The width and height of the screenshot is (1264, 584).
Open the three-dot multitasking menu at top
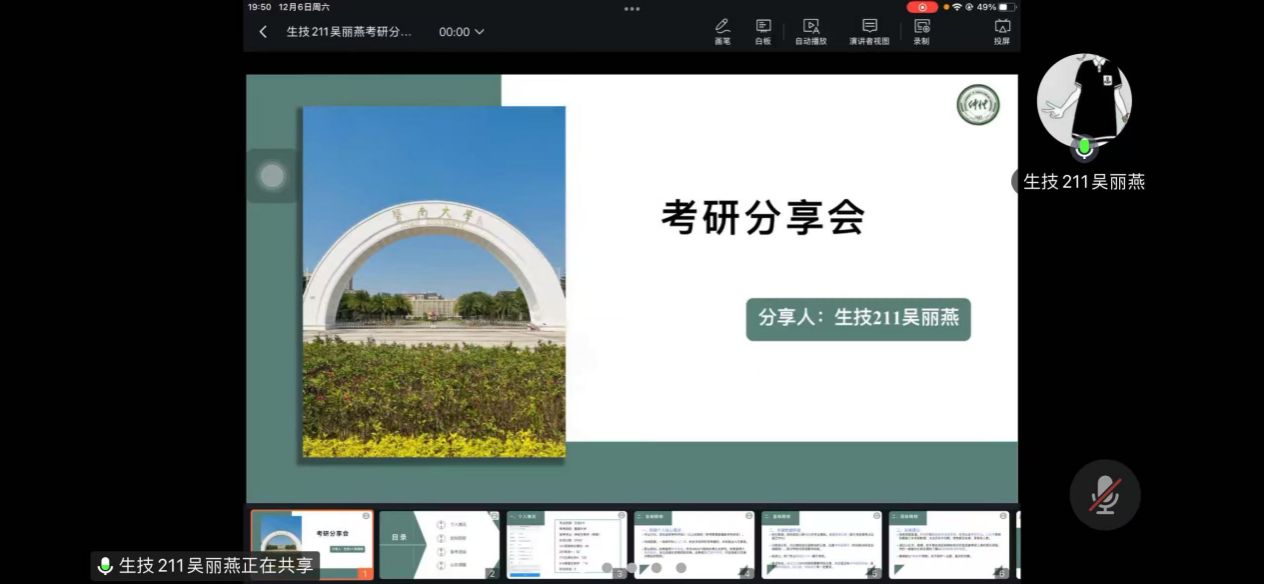(x=632, y=8)
